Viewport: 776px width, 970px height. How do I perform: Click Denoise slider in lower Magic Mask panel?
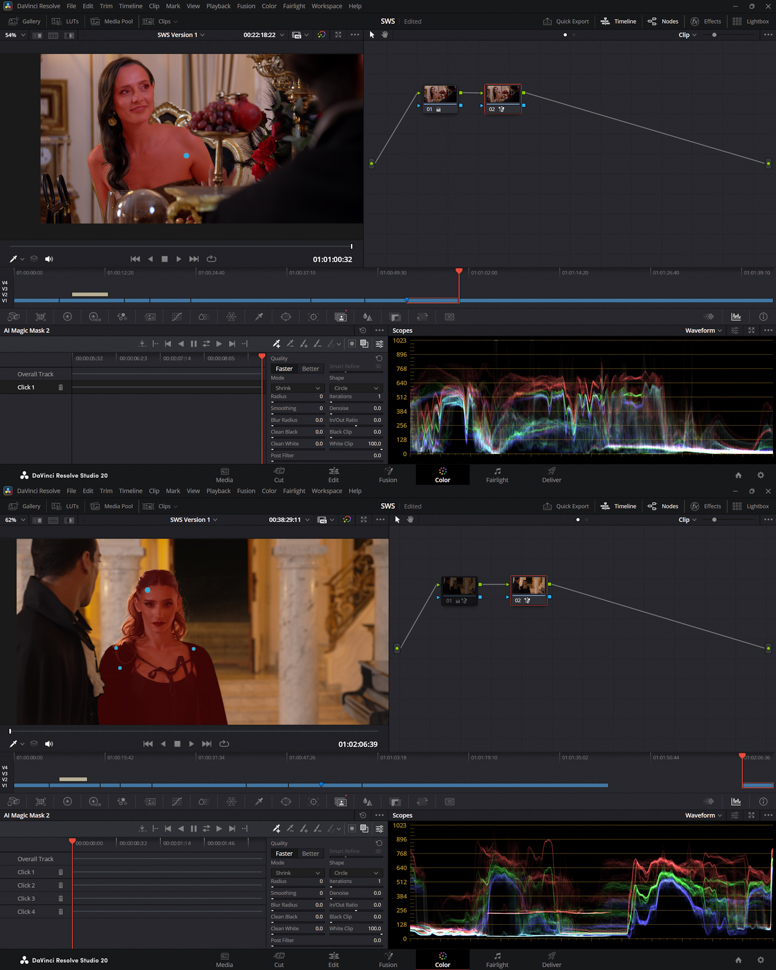pyautogui.click(x=355, y=900)
